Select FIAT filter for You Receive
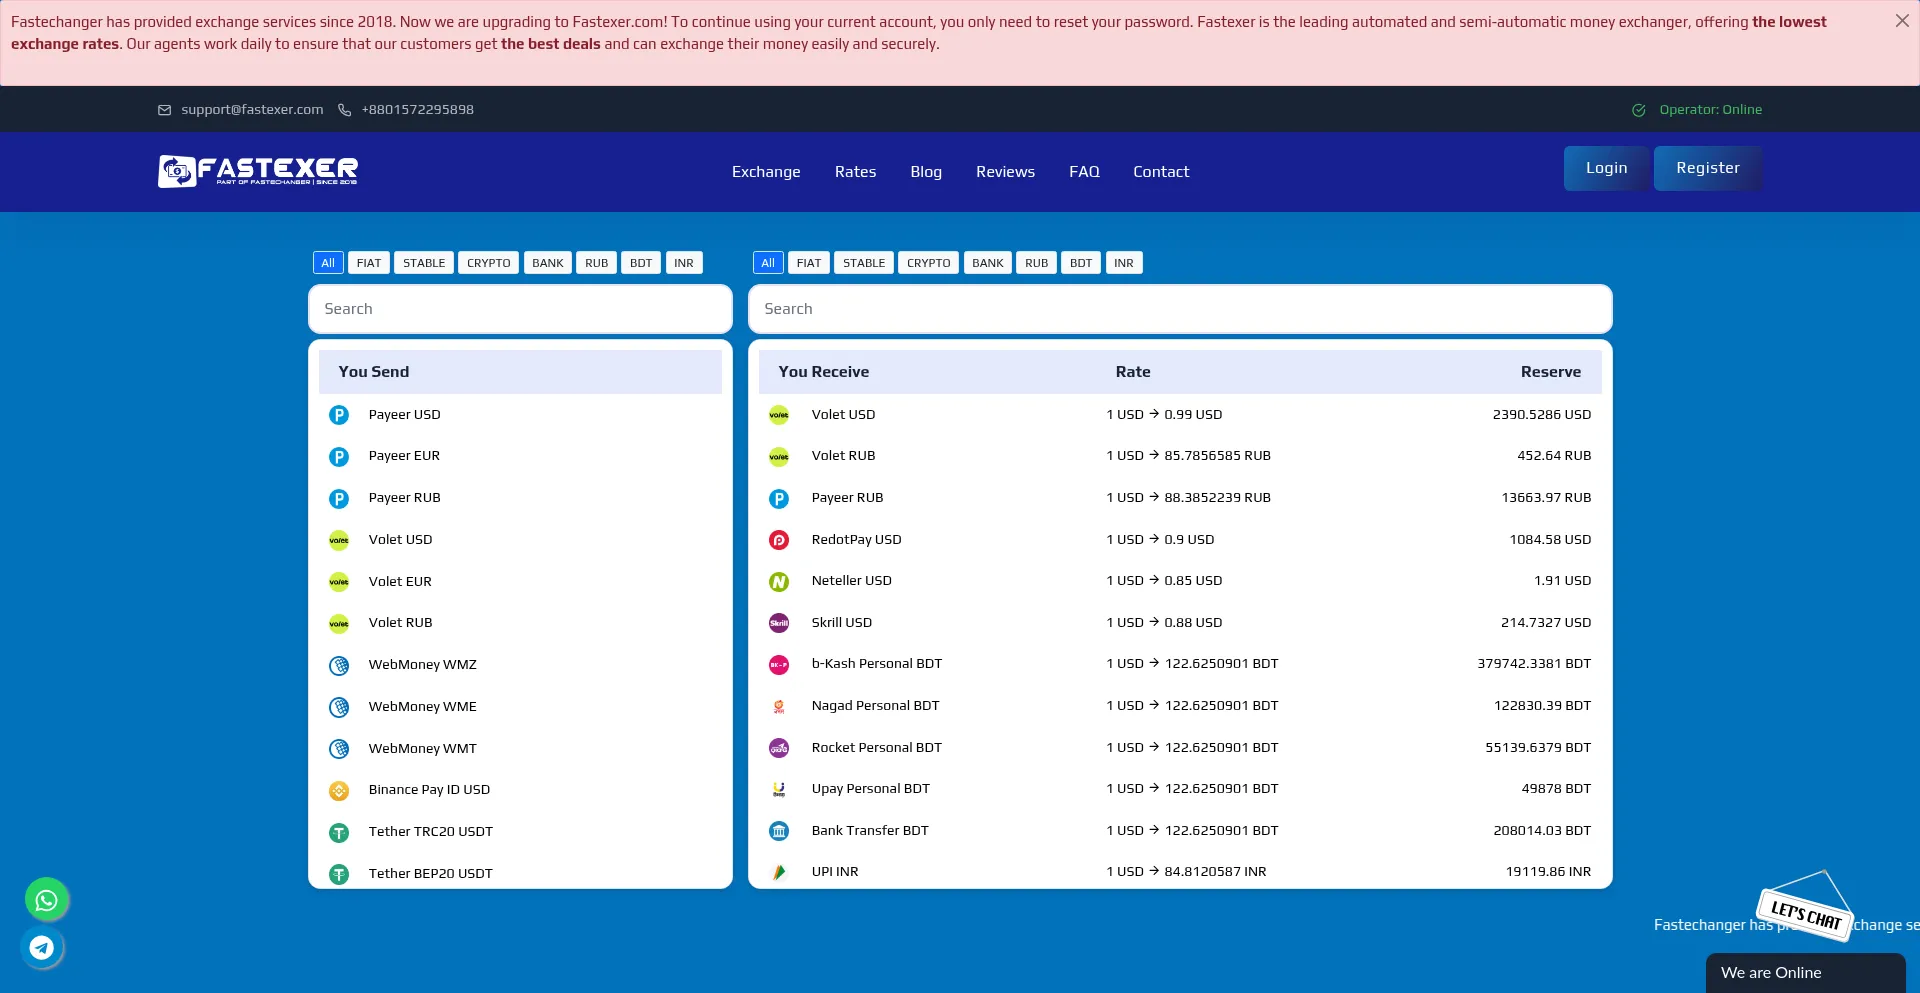This screenshot has width=1920, height=993. [x=809, y=263]
